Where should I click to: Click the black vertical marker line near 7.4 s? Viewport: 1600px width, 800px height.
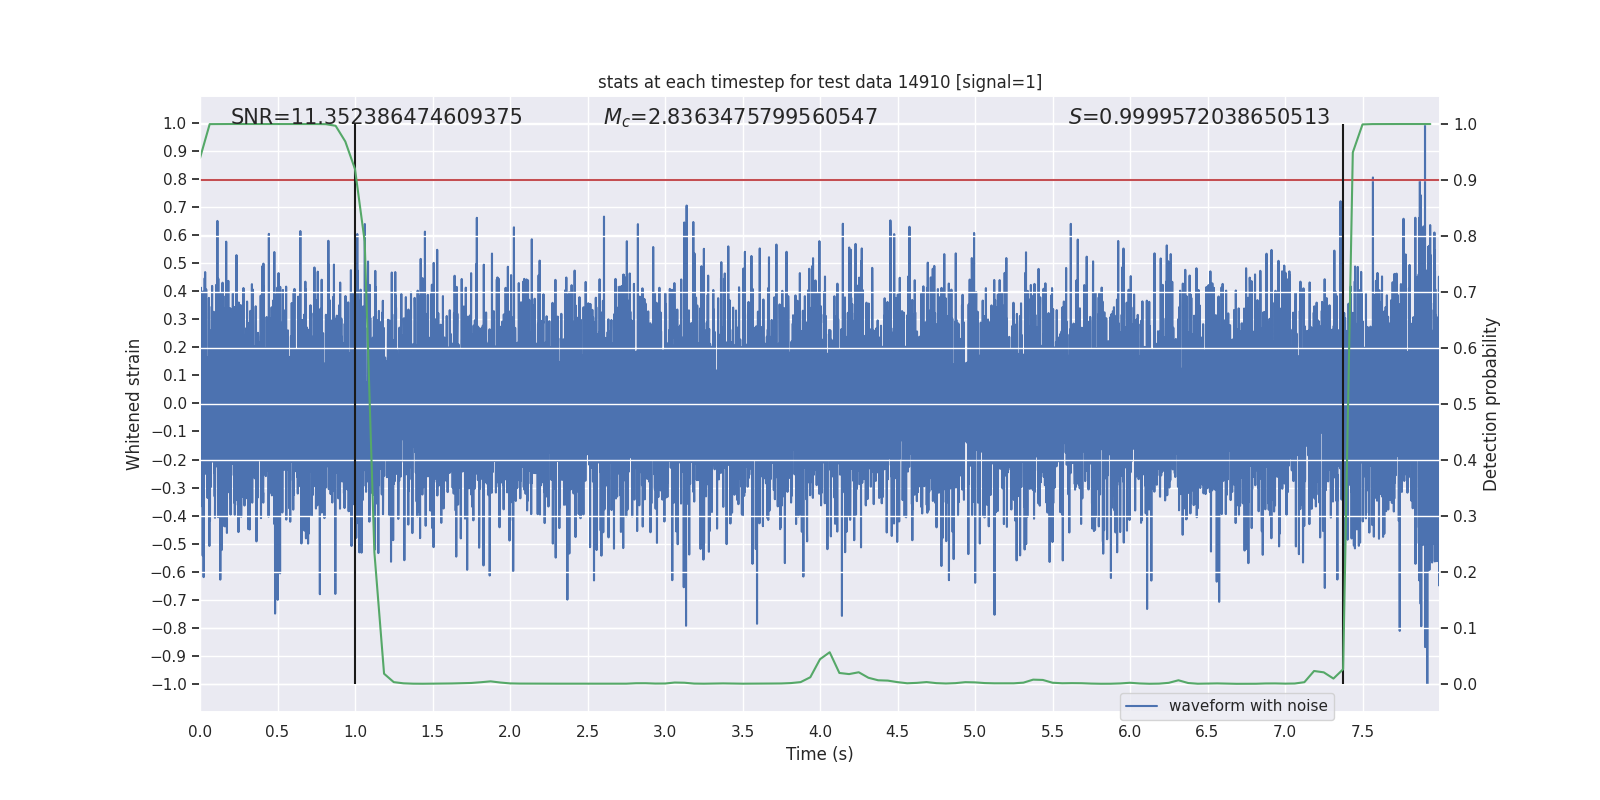point(1343,404)
